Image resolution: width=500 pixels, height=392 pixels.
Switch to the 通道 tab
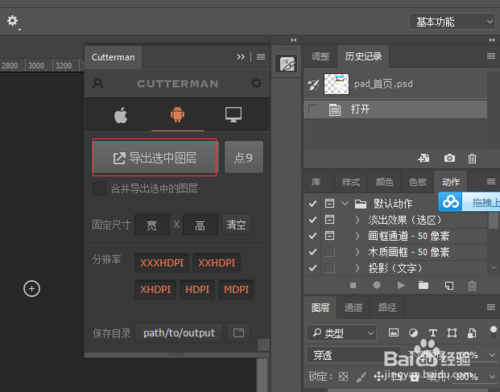tap(353, 307)
